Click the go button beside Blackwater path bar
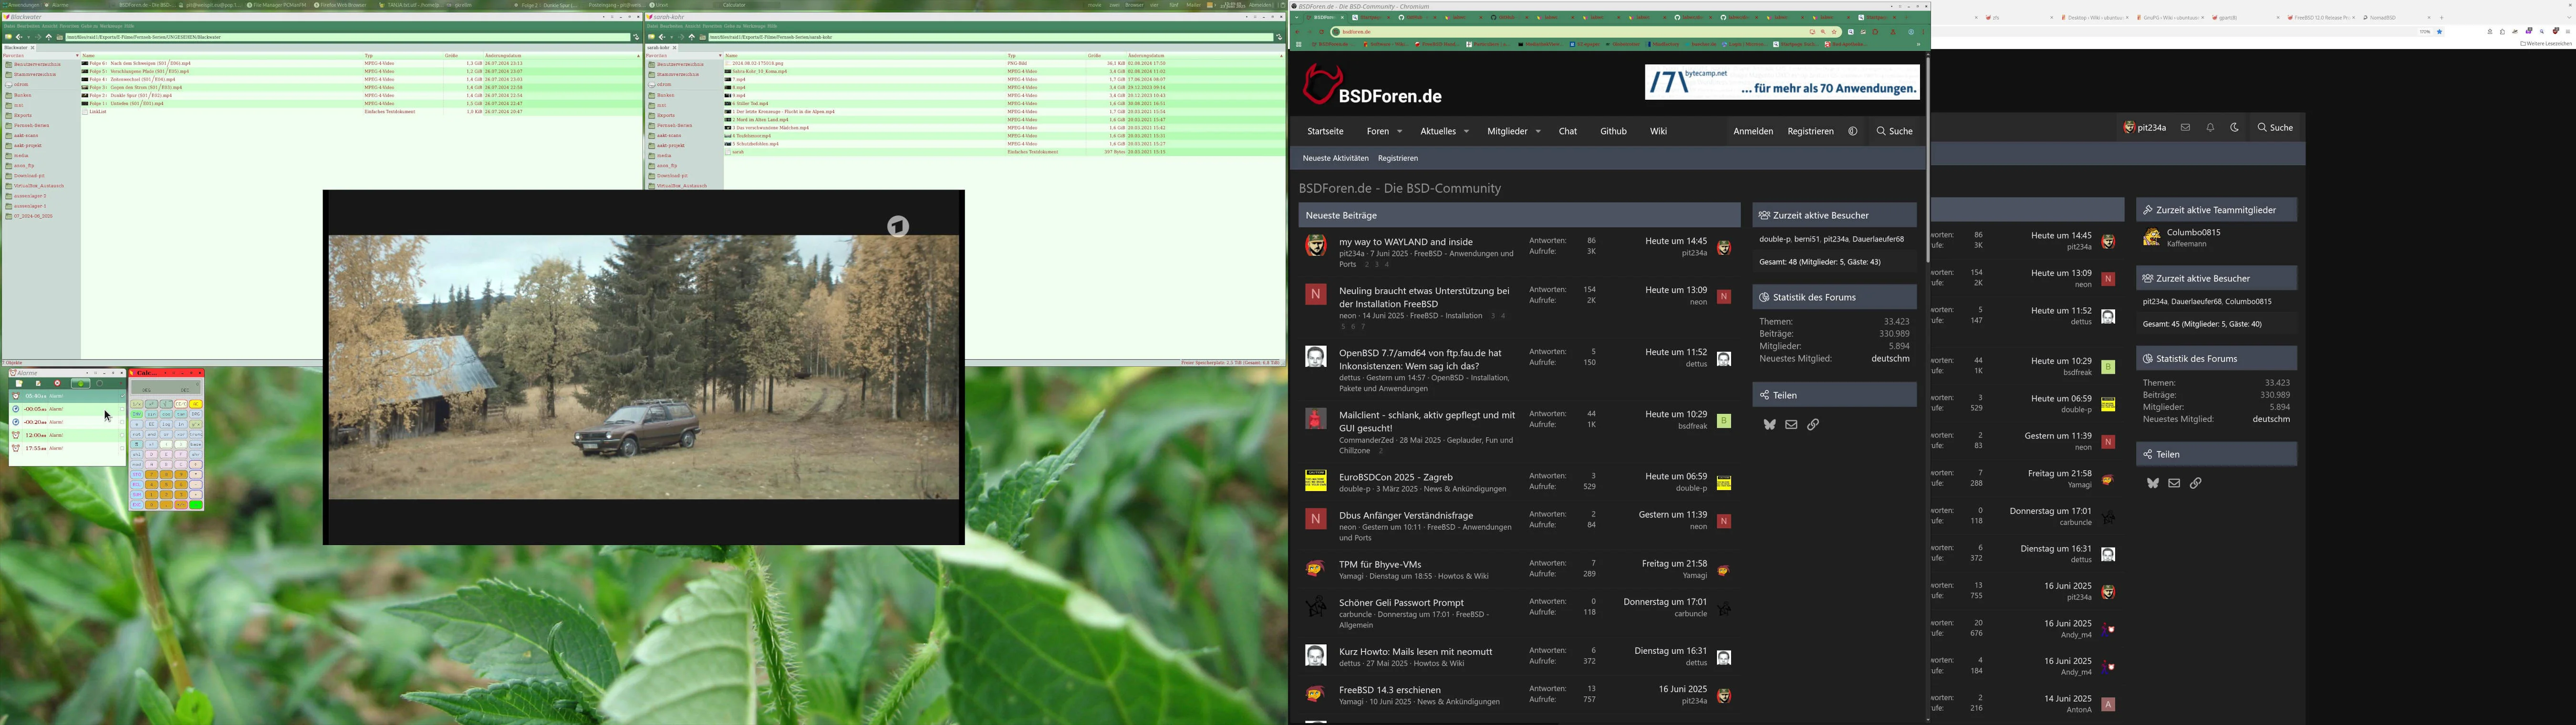The image size is (2576, 725). [636, 37]
